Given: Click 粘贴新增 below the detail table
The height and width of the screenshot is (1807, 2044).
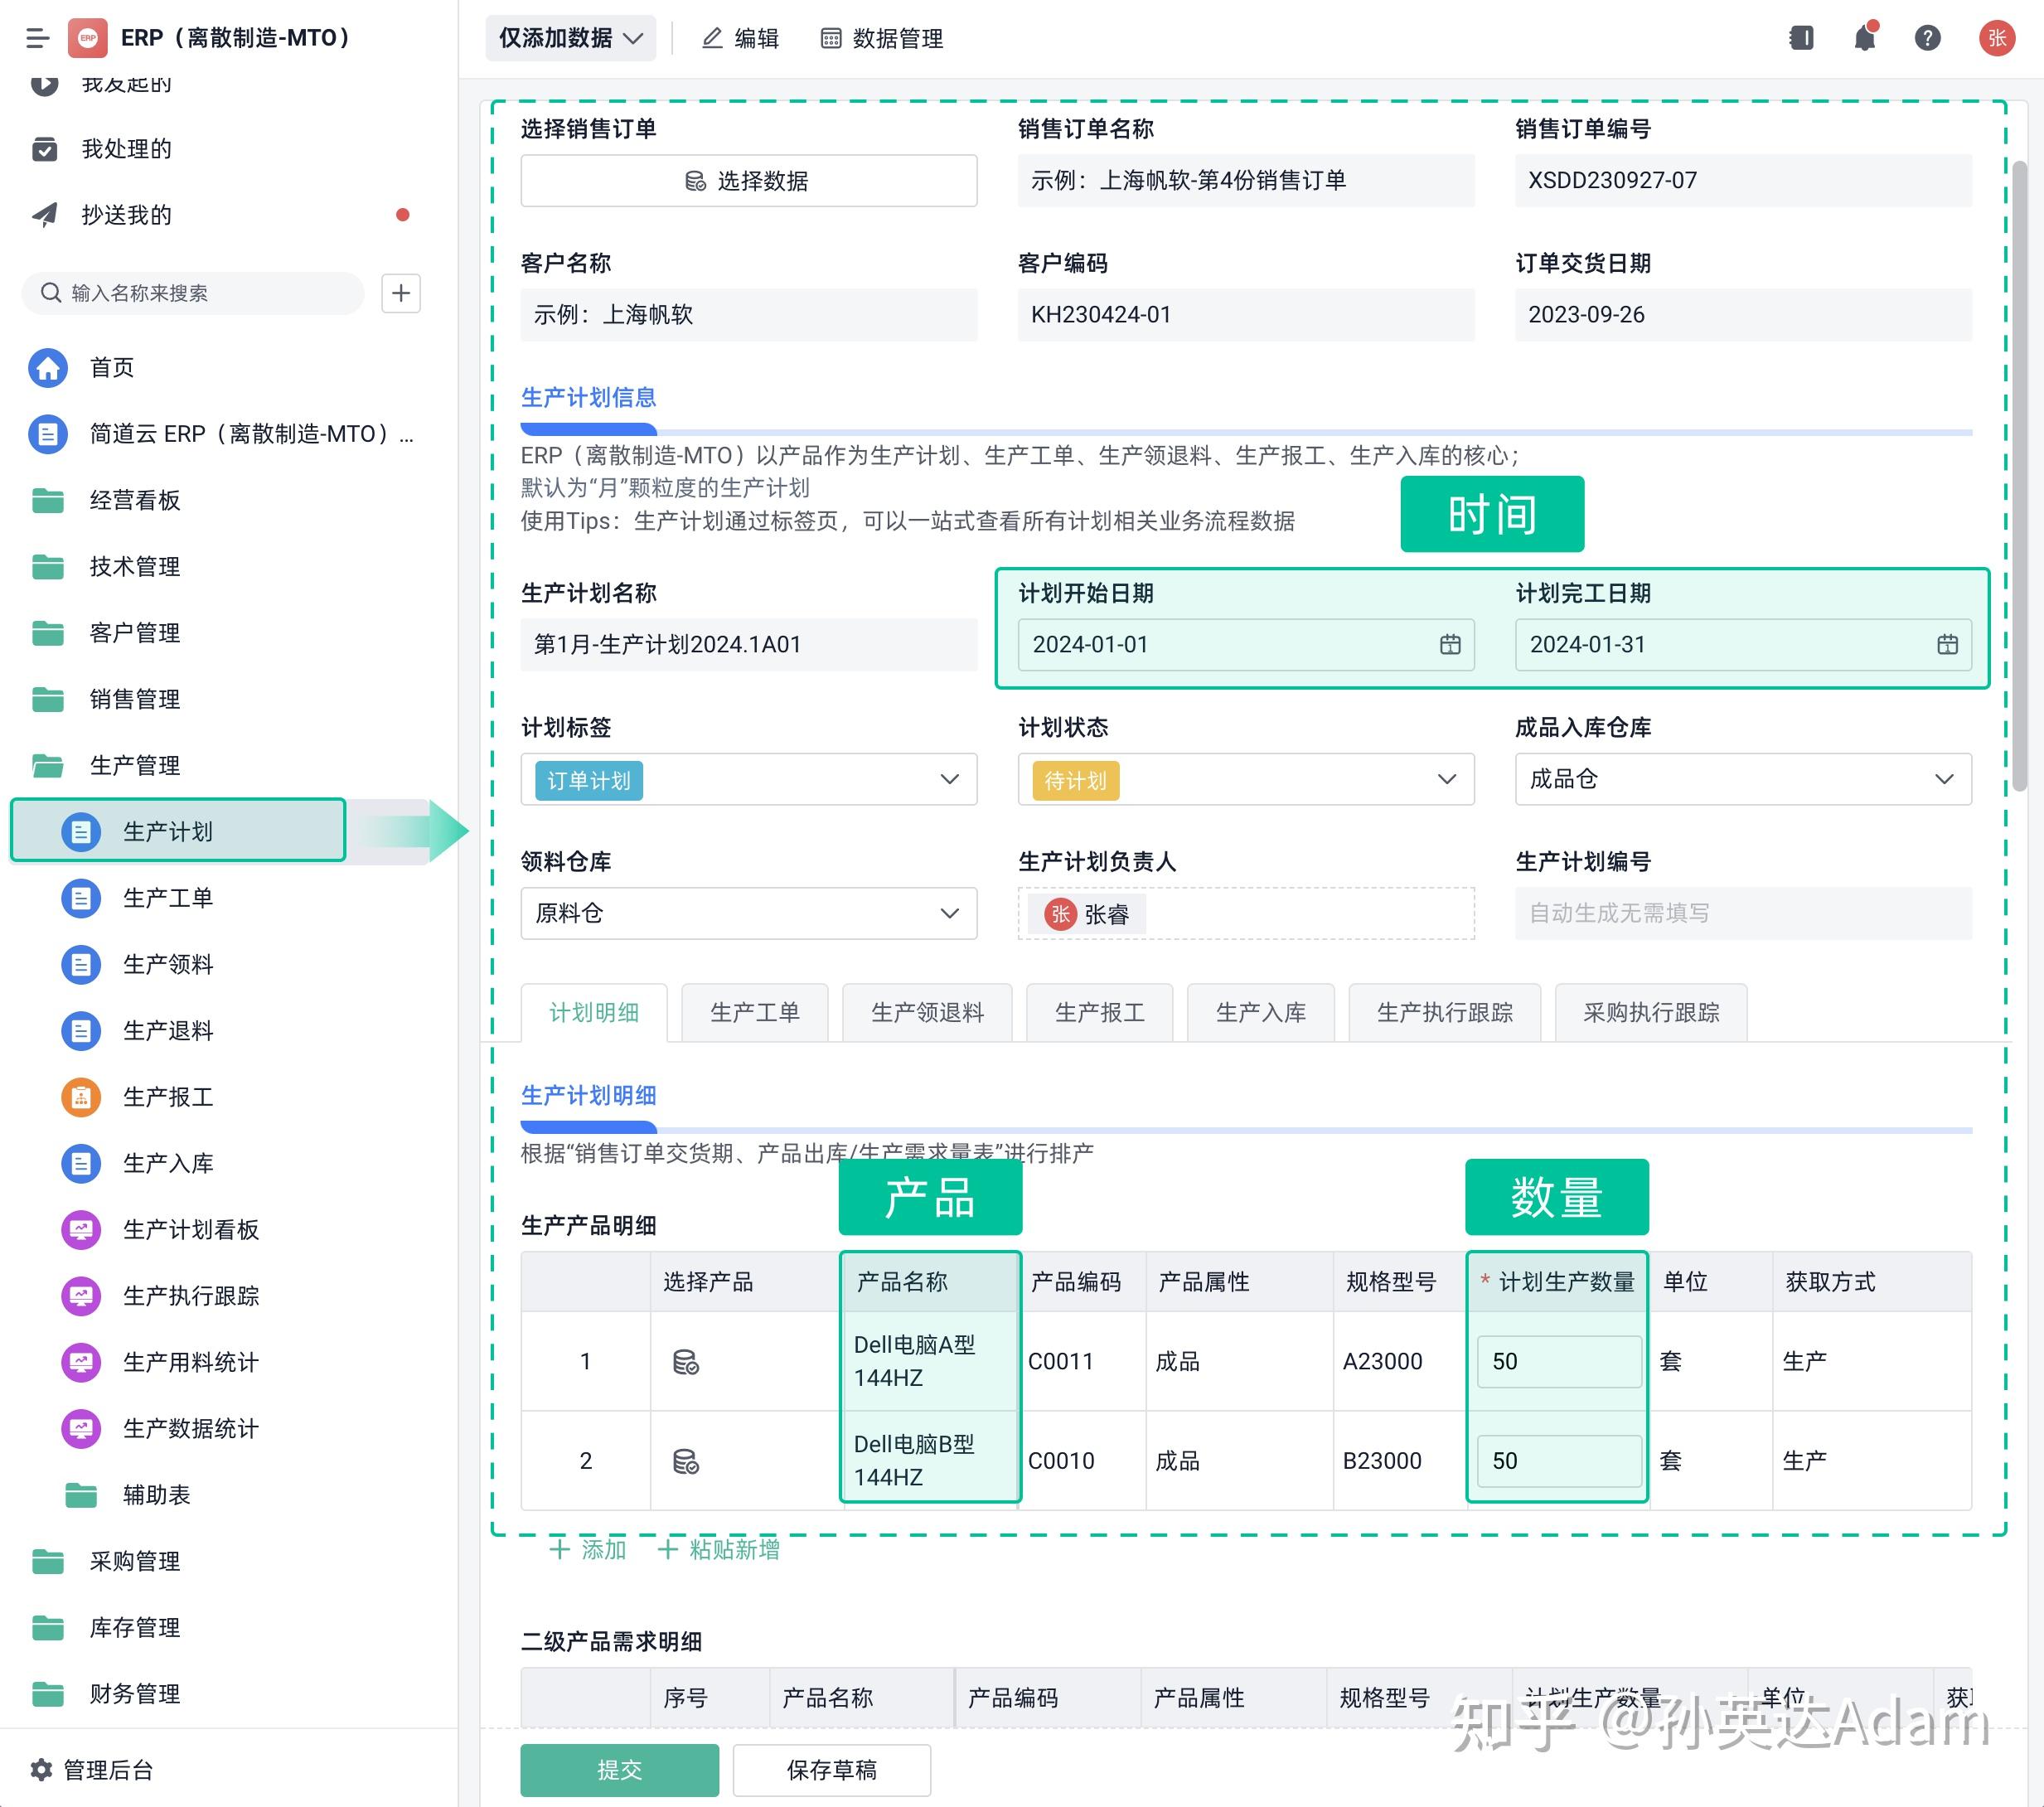Looking at the screenshot, I should (718, 1549).
